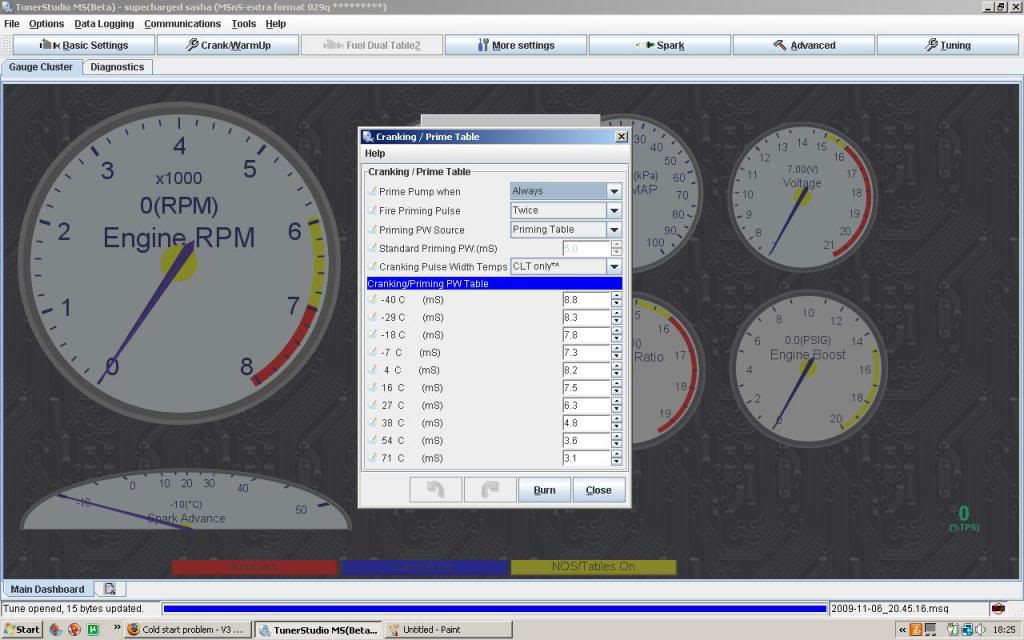Expand the Fire Priming Pulse dropdown
This screenshot has width=1024, height=640.
pyautogui.click(x=614, y=211)
